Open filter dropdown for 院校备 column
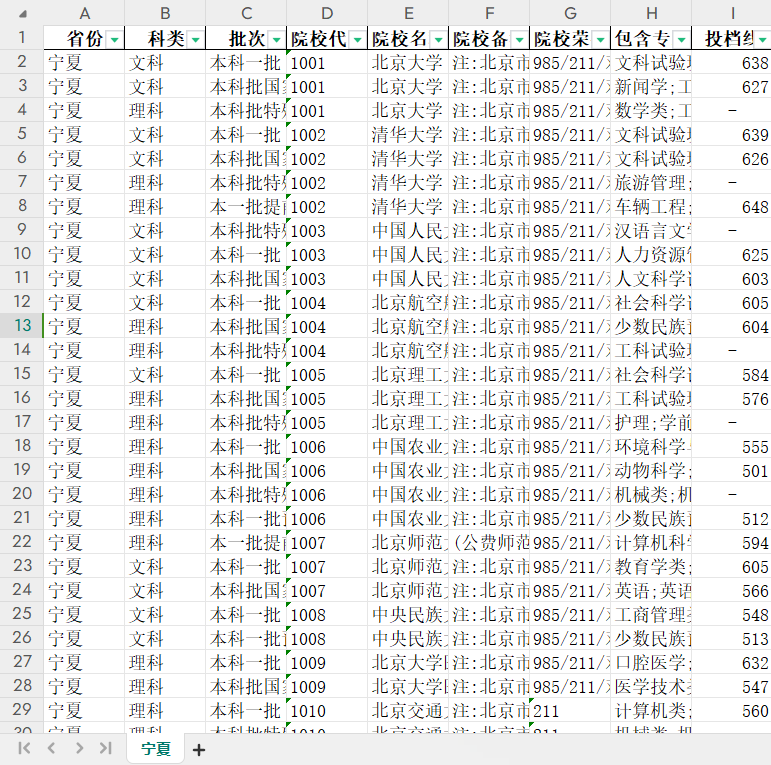This screenshot has width=771, height=765. tap(520, 39)
